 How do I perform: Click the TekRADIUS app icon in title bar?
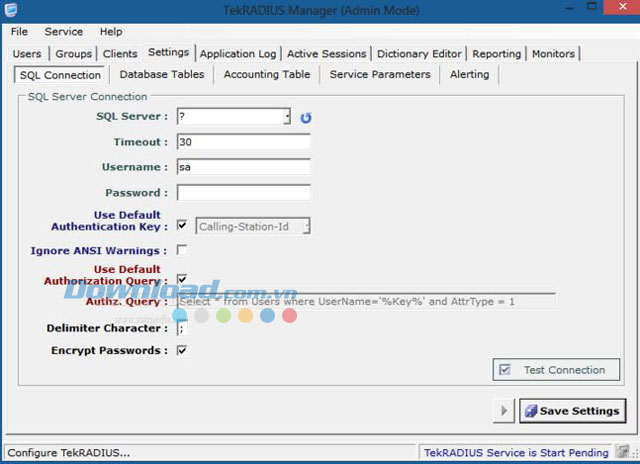click(11, 10)
